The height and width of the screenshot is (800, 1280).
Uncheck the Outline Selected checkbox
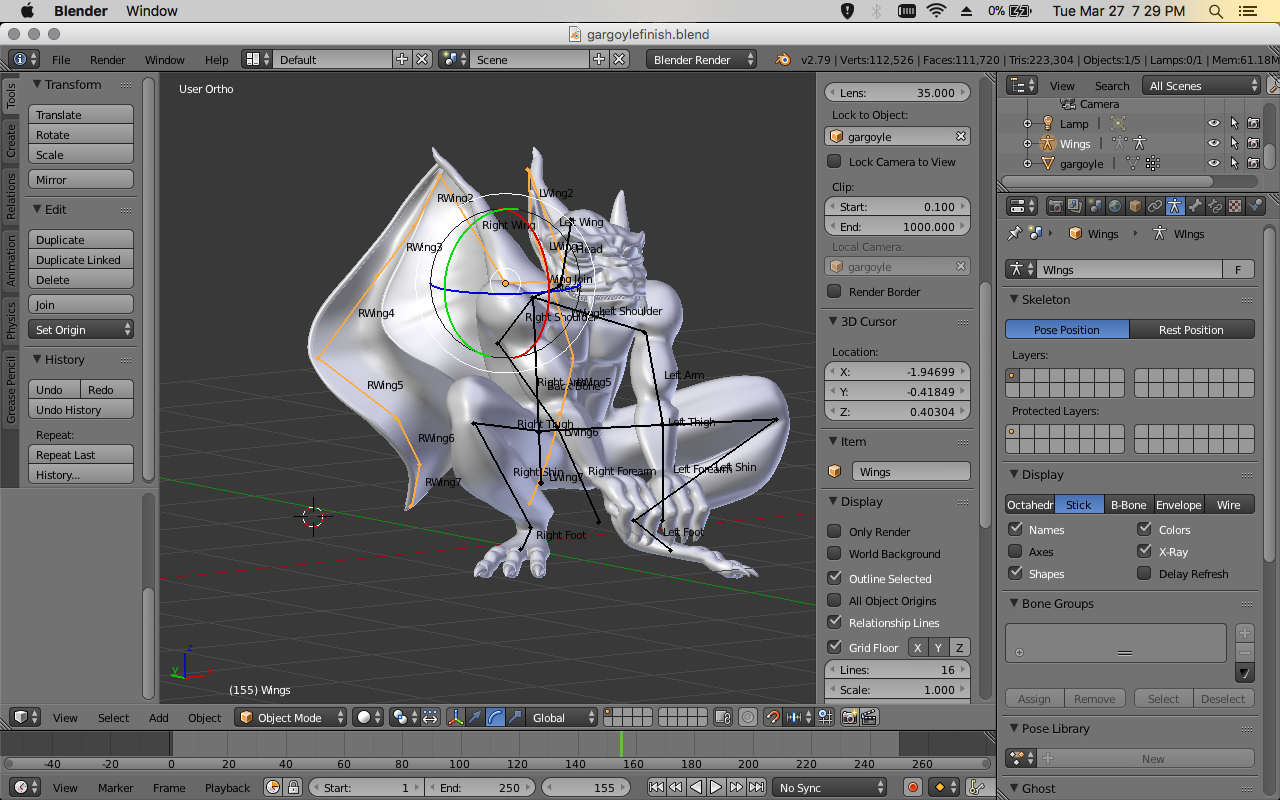coord(834,578)
